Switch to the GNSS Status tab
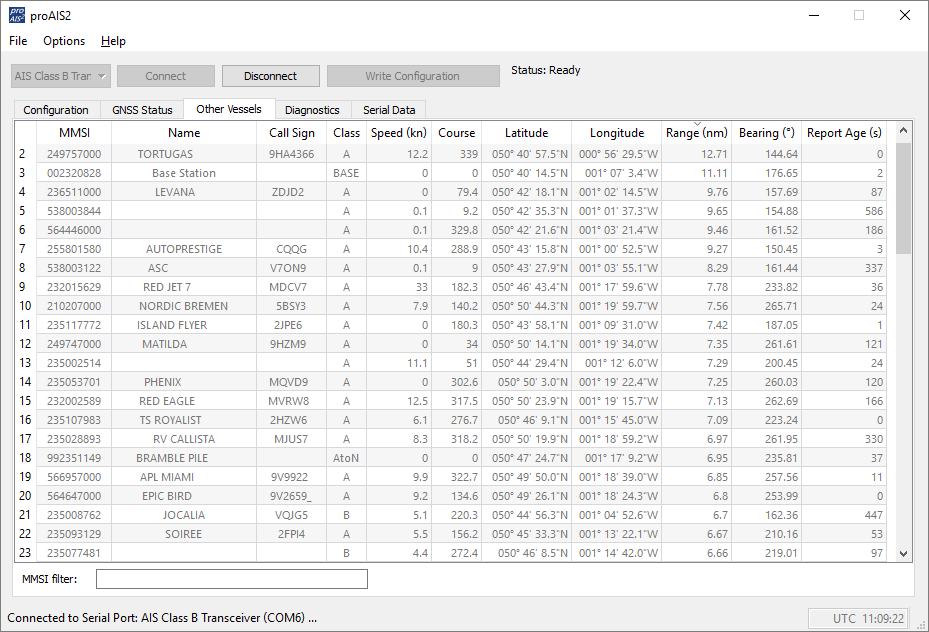Screen dimensions: 929x632 [x=142, y=110]
